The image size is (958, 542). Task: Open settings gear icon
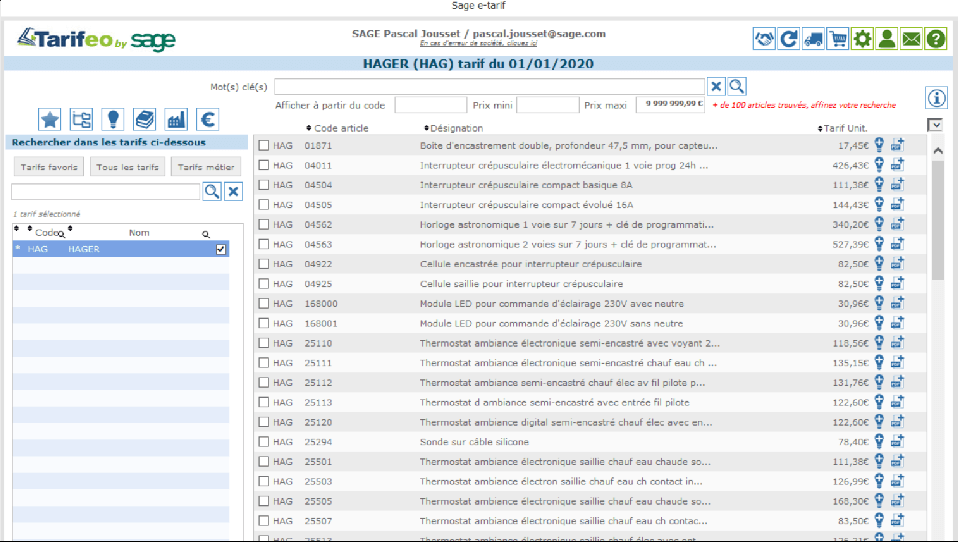pos(862,39)
